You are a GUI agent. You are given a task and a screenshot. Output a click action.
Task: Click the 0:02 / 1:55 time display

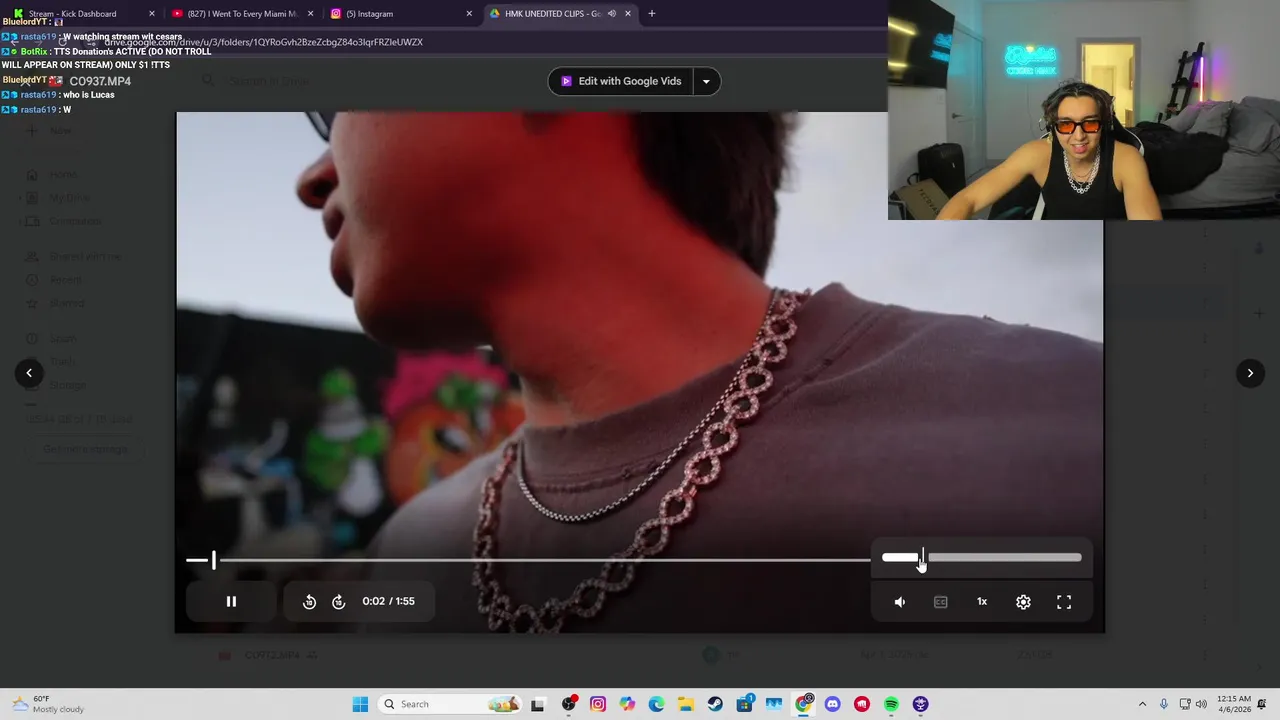click(x=388, y=601)
